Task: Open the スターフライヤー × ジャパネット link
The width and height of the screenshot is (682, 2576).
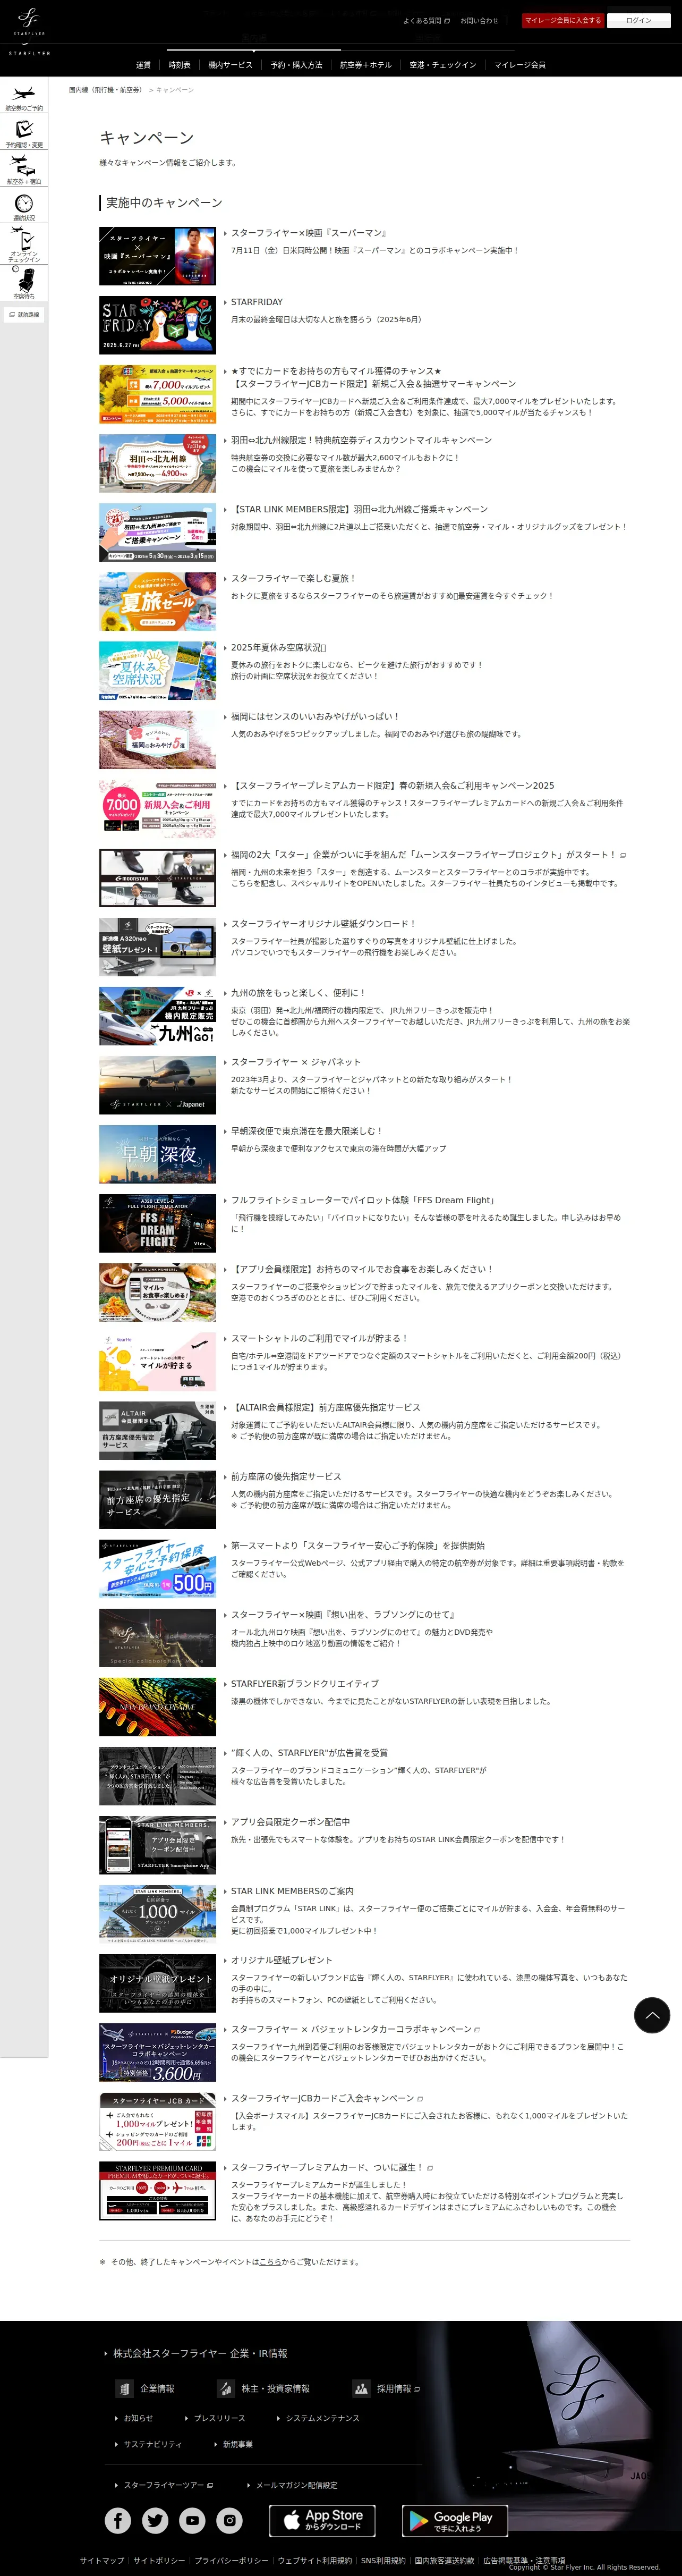Action: point(296,1062)
